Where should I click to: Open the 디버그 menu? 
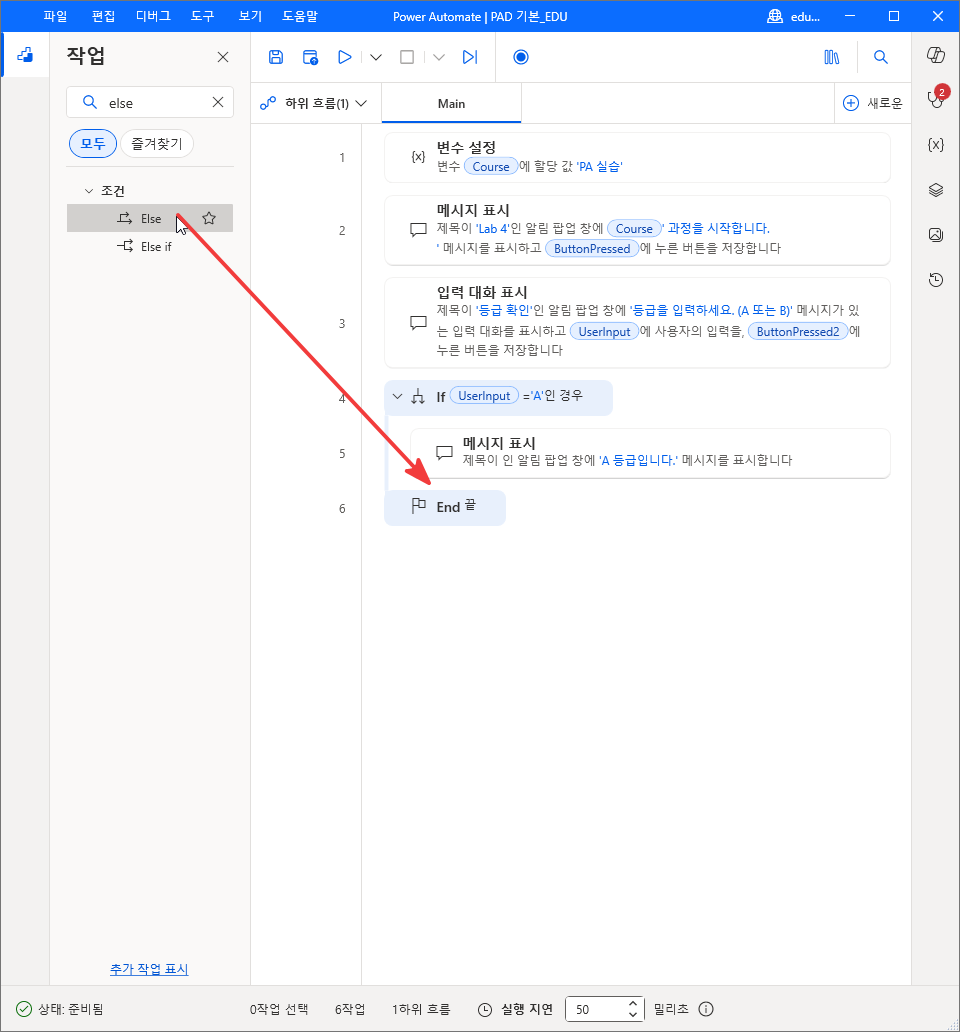(x=153, y=16)
